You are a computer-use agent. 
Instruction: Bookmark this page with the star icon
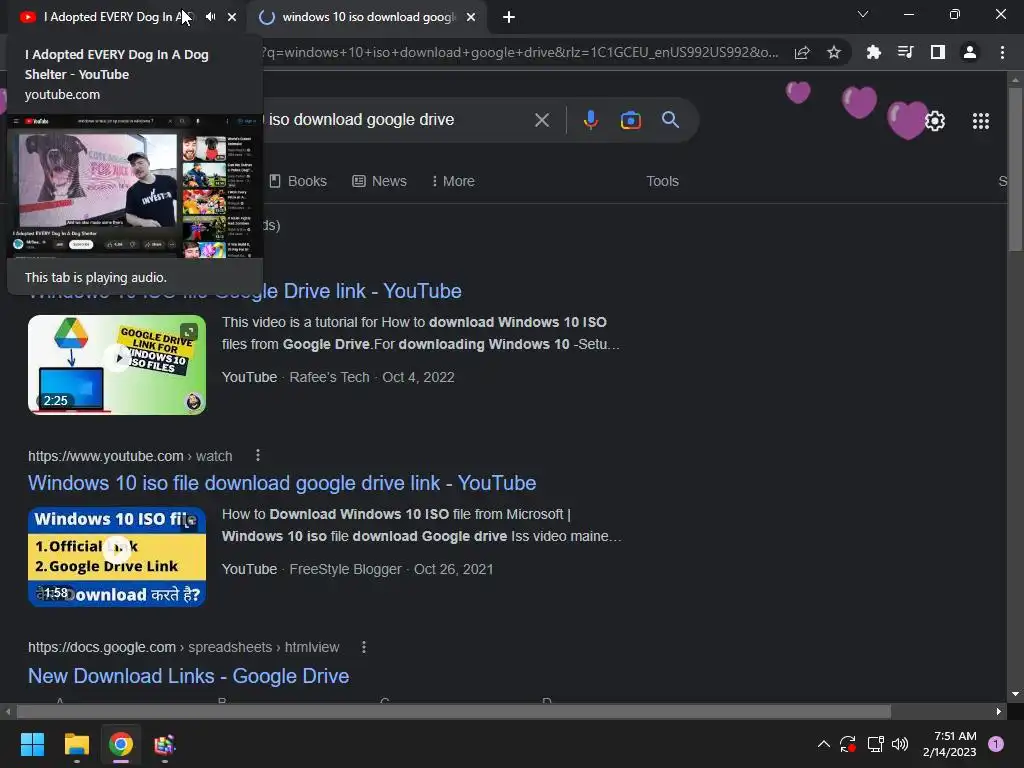point(833,52)
